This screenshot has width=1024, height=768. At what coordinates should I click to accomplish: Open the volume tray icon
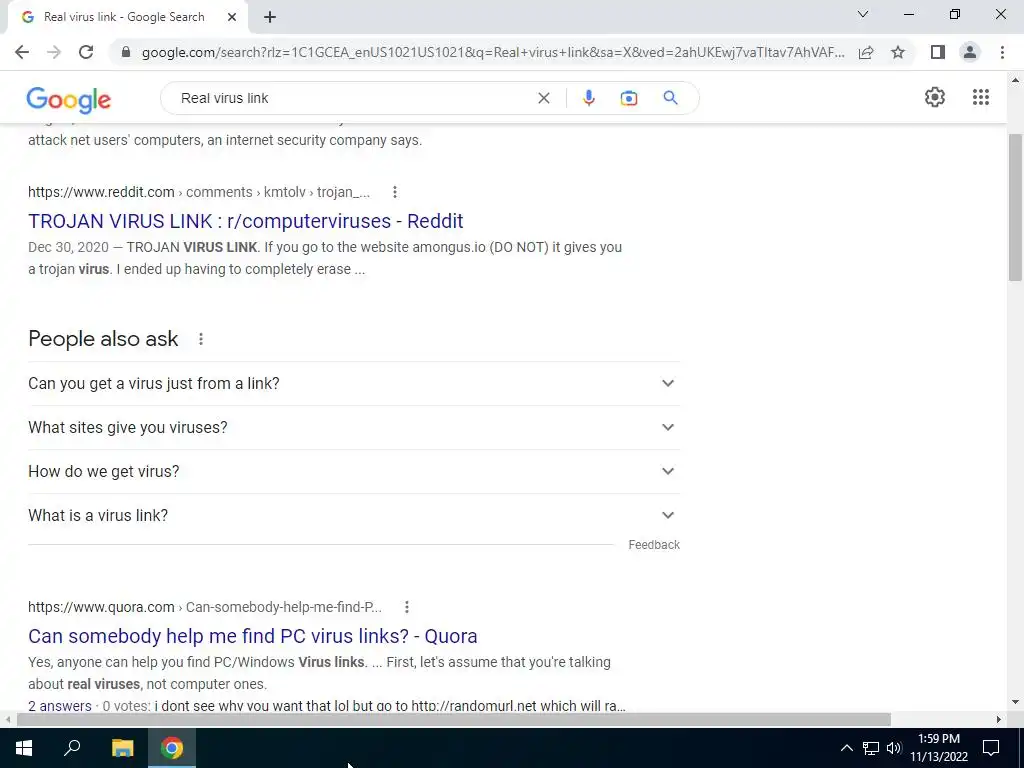(x=894, y=748)
